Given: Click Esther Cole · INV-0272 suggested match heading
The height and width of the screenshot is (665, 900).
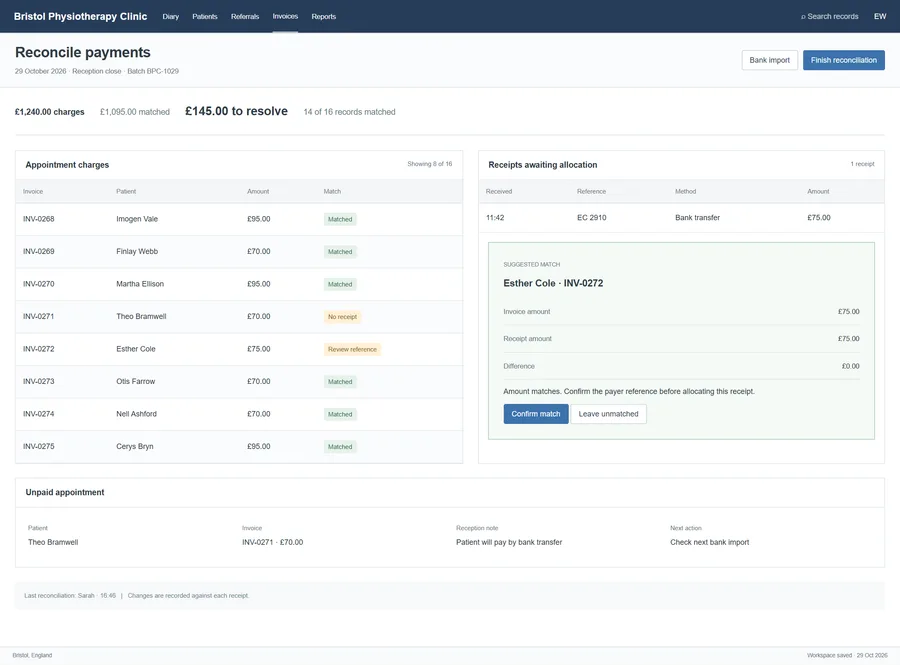Looking at the screenshot, I should point(553,283).
